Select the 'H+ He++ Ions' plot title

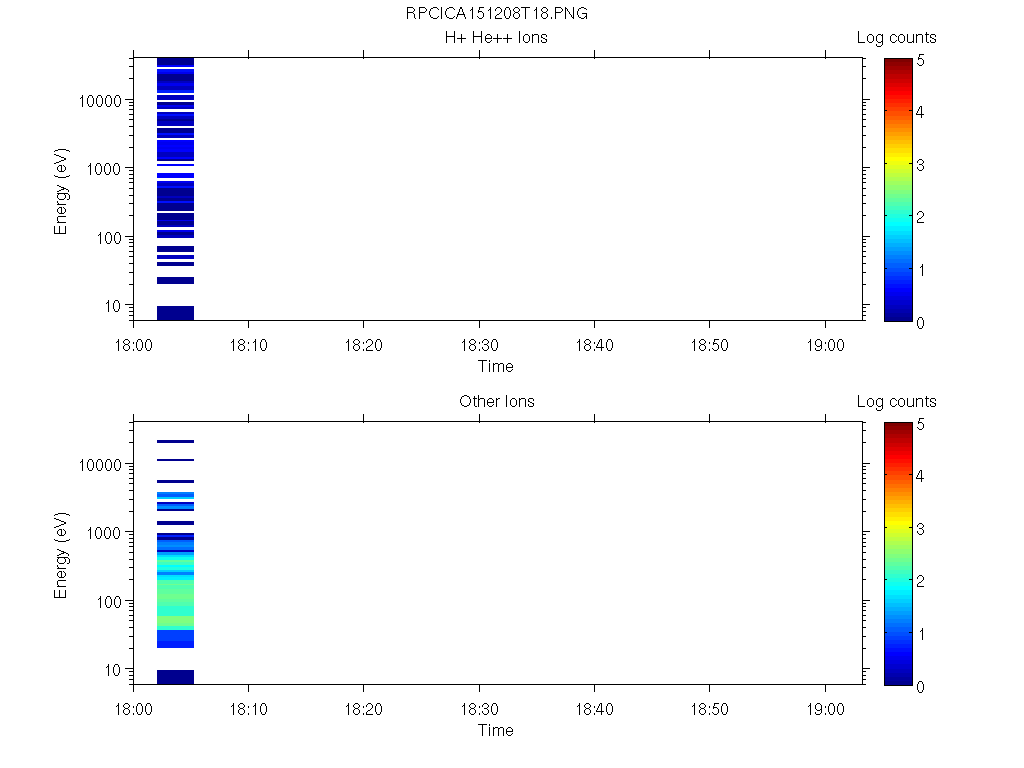point(496,38)
